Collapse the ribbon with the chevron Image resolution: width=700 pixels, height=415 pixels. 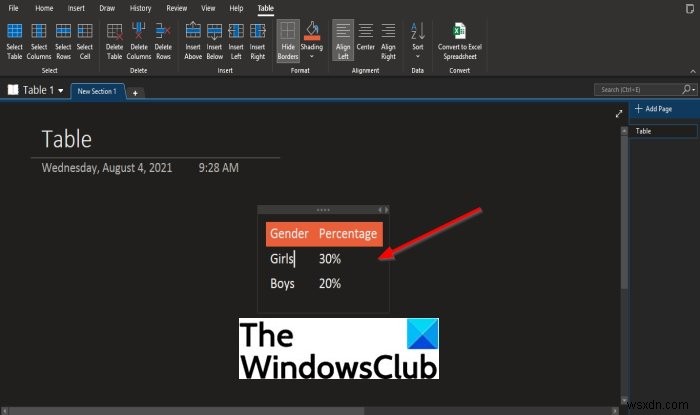coord(692,71)
